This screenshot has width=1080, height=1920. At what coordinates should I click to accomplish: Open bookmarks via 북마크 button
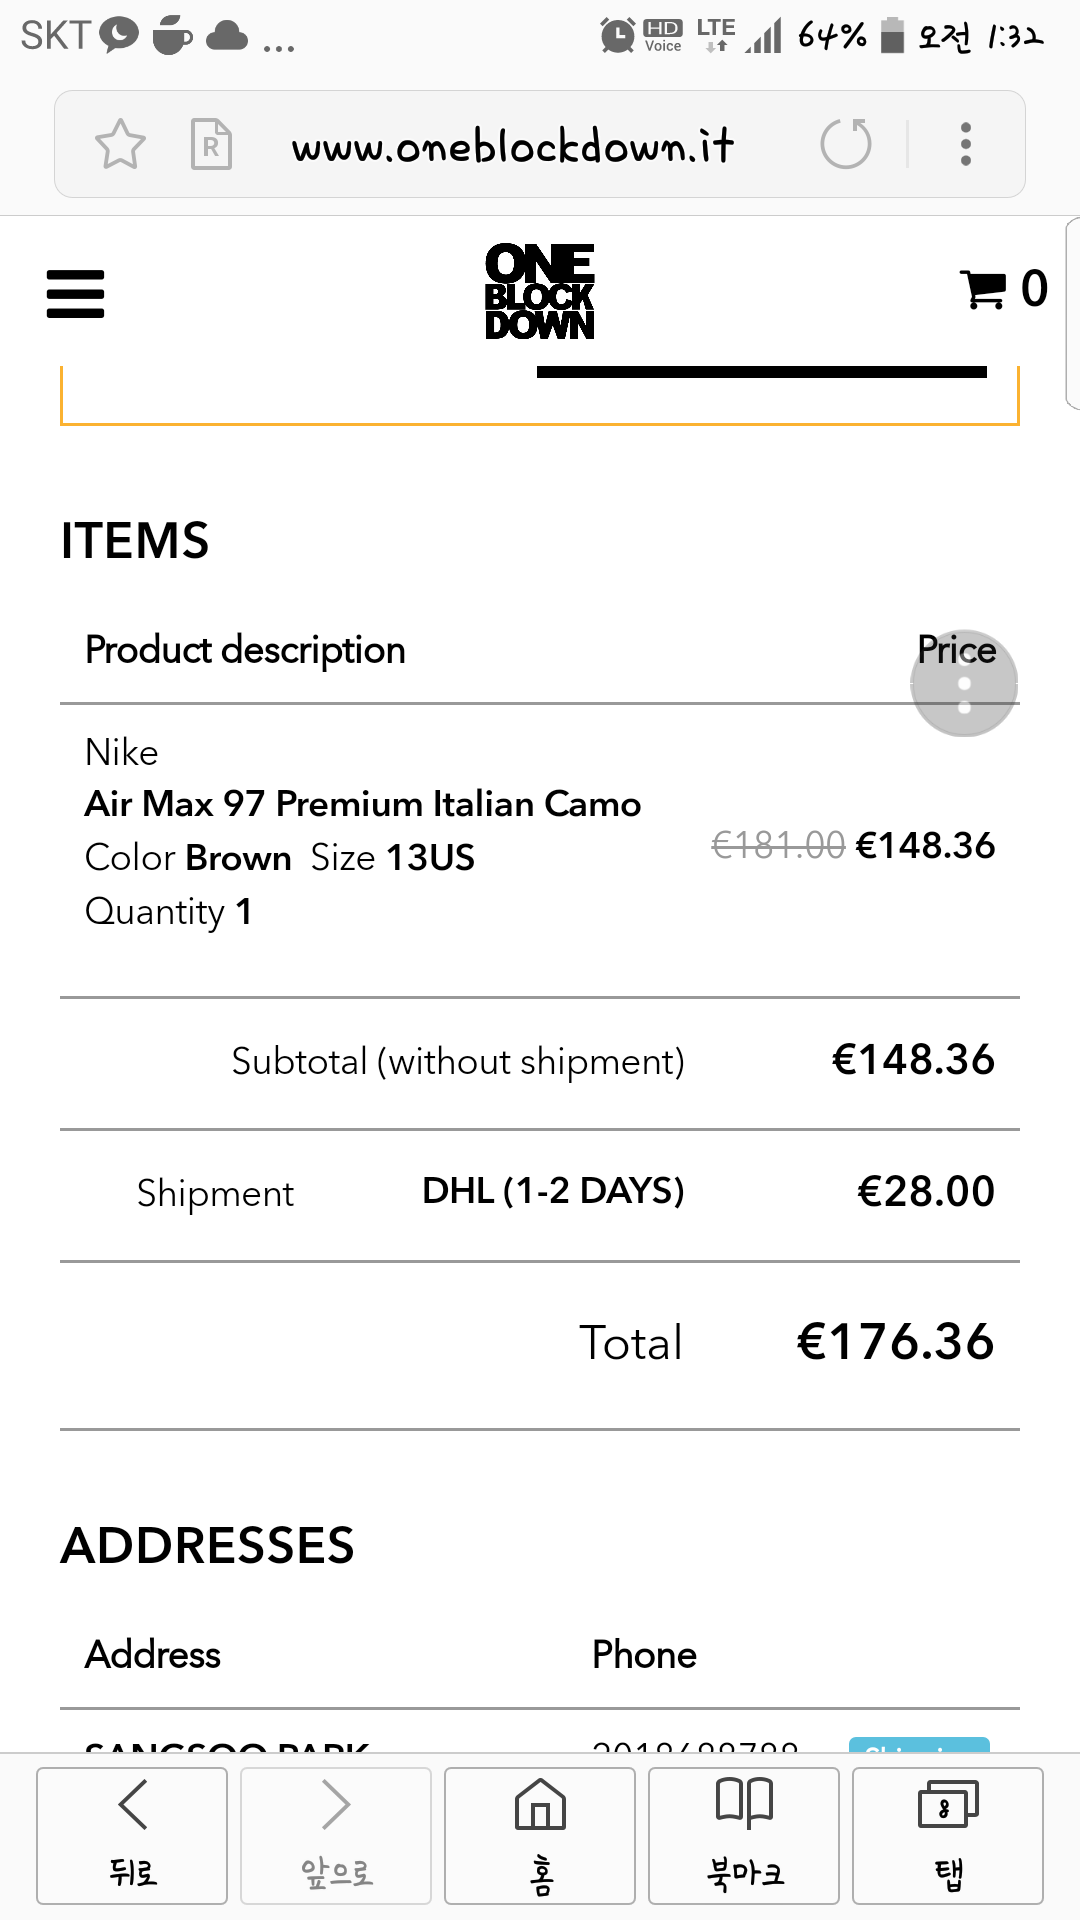point(744,1835)
